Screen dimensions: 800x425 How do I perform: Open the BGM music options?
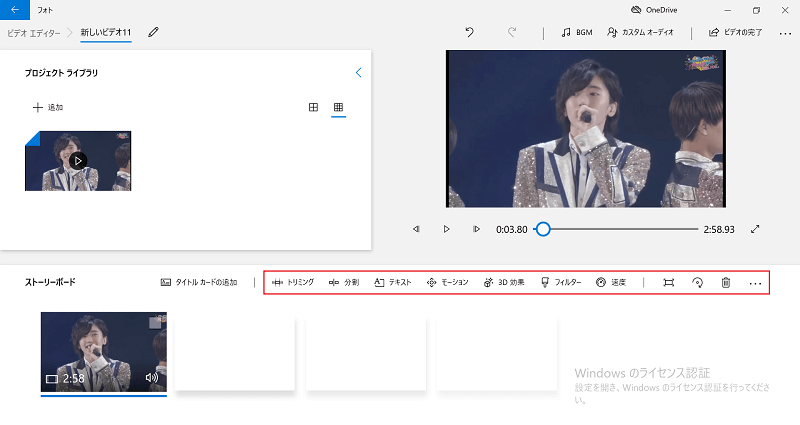tap(577, 32)
